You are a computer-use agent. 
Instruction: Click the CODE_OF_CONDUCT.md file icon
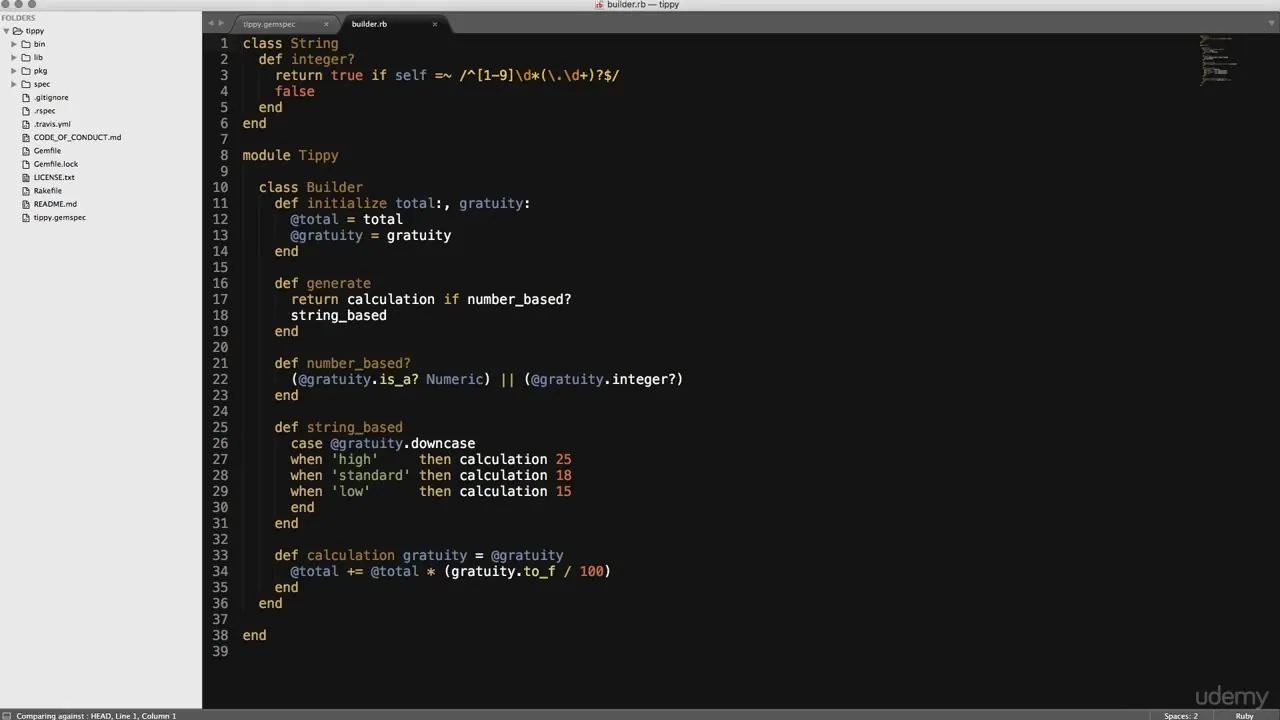(x=26, y=137)
